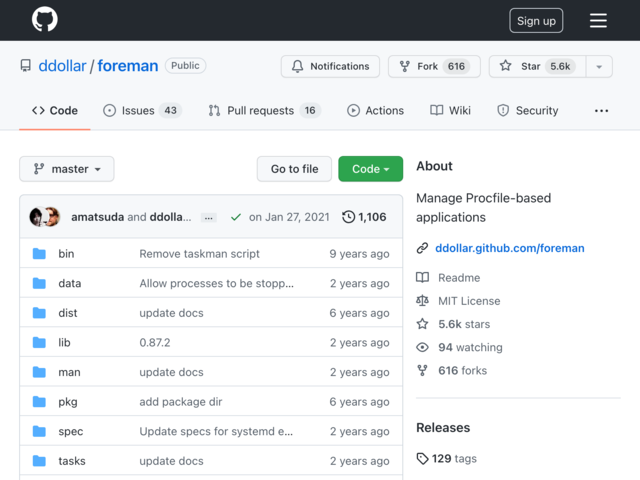Star the repository
This screenshot has height=480, width=640.
tap(538, 67)
